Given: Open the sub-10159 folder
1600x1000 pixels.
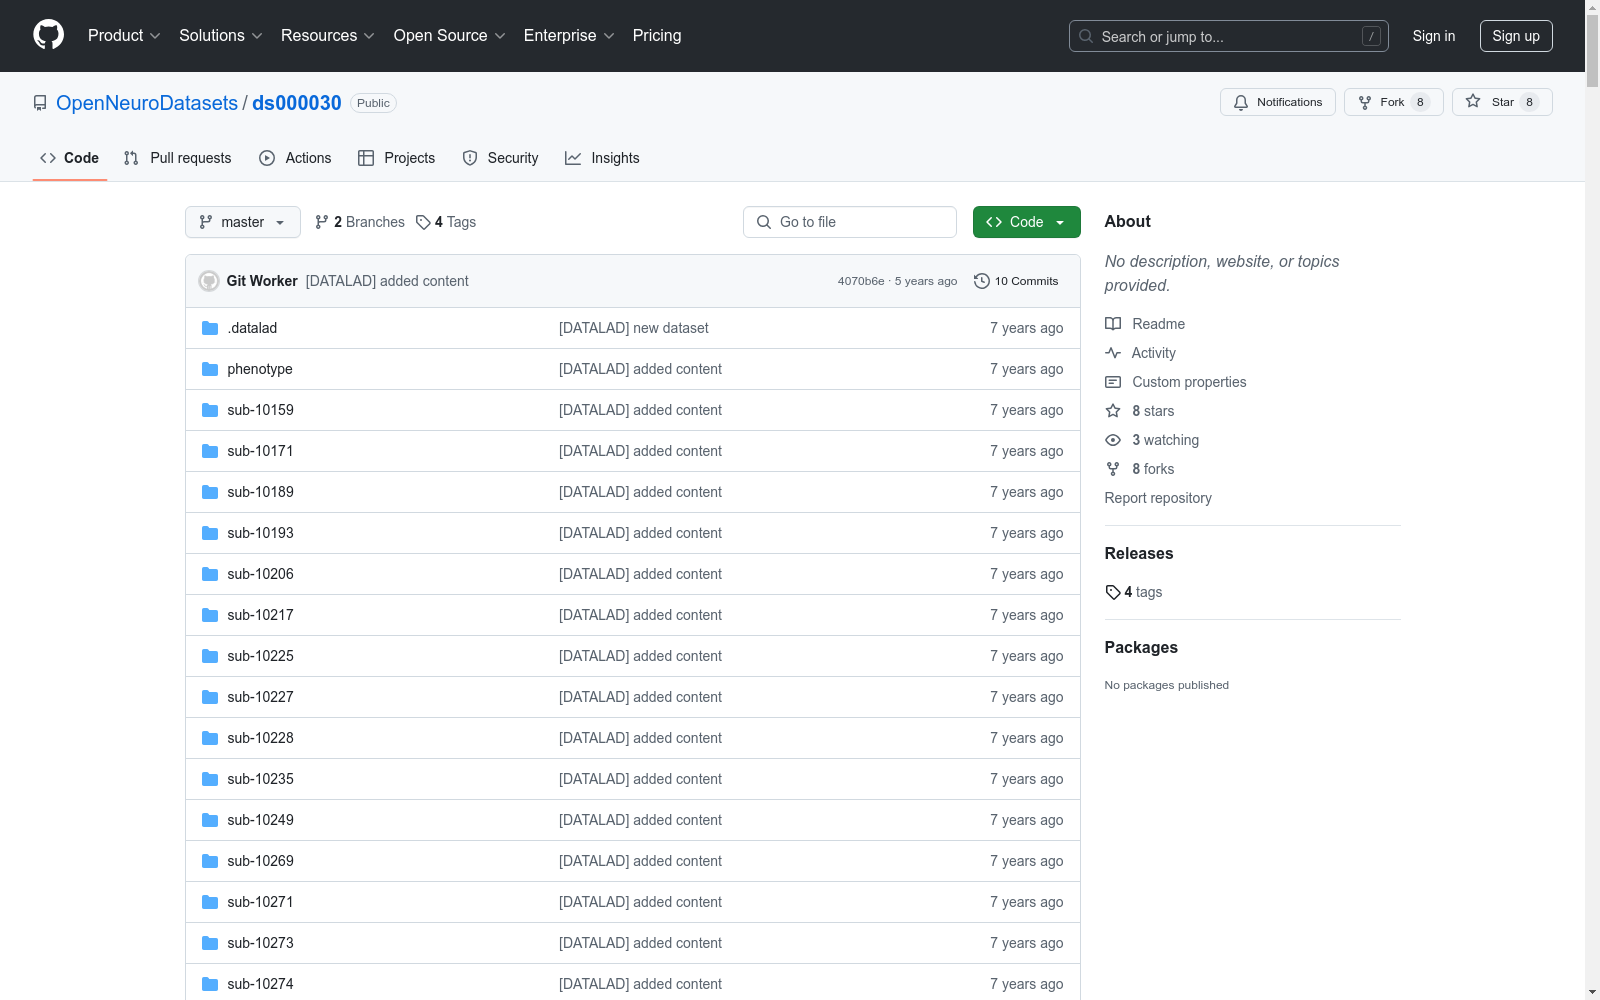Looking at the screenshot, I should (x=260, y=410).
